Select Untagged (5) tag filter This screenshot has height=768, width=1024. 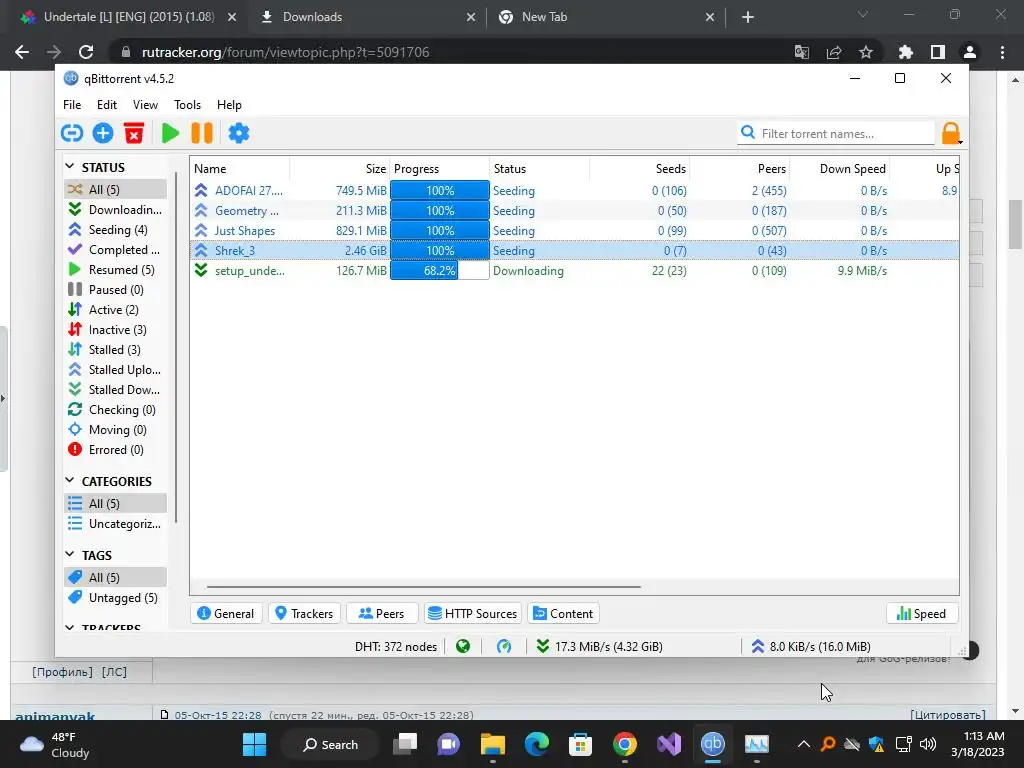click(115, 598)
